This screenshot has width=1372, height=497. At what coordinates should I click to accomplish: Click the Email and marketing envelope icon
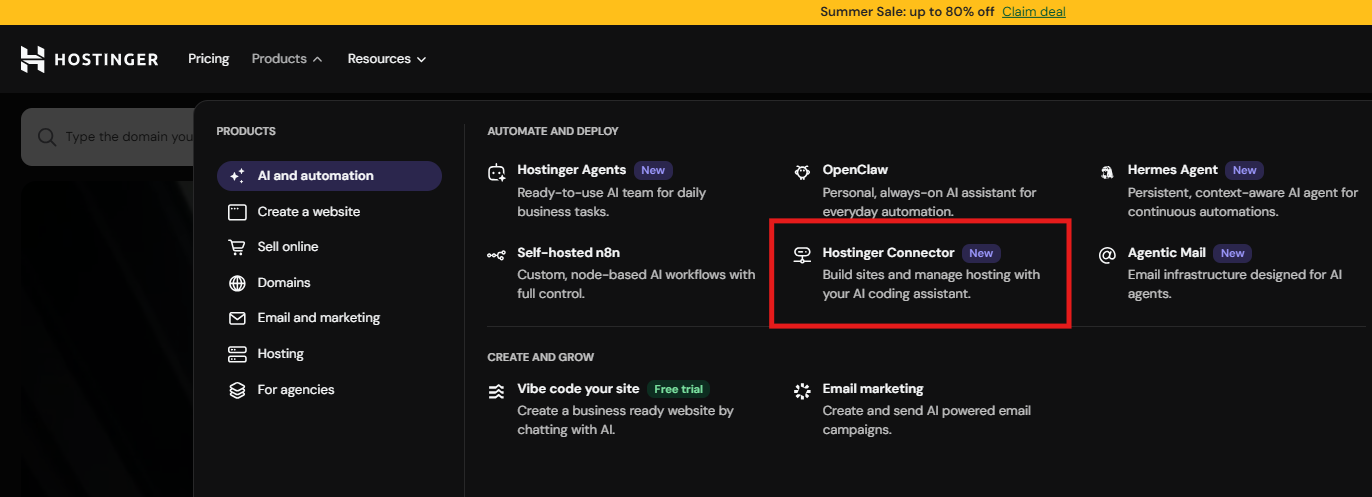[x=237, y=318]
